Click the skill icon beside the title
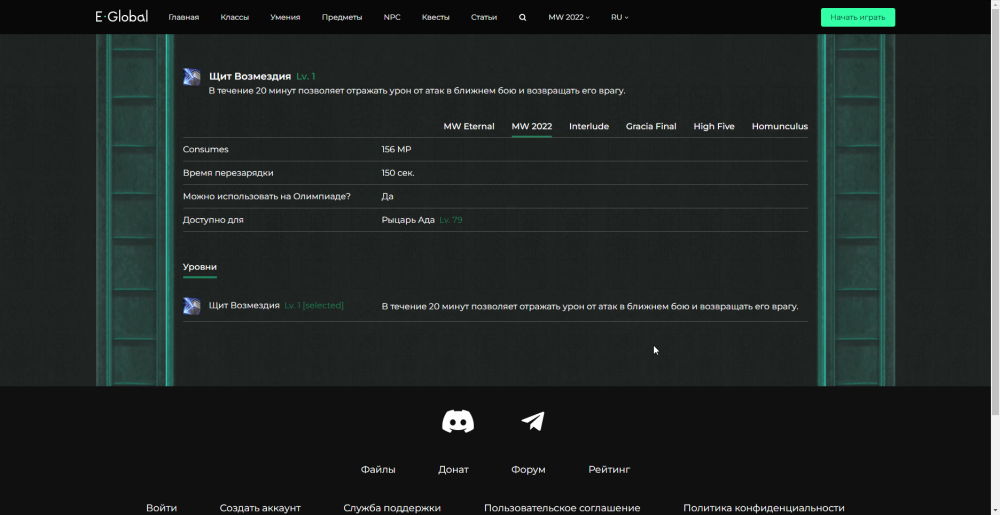 [192, 78]
